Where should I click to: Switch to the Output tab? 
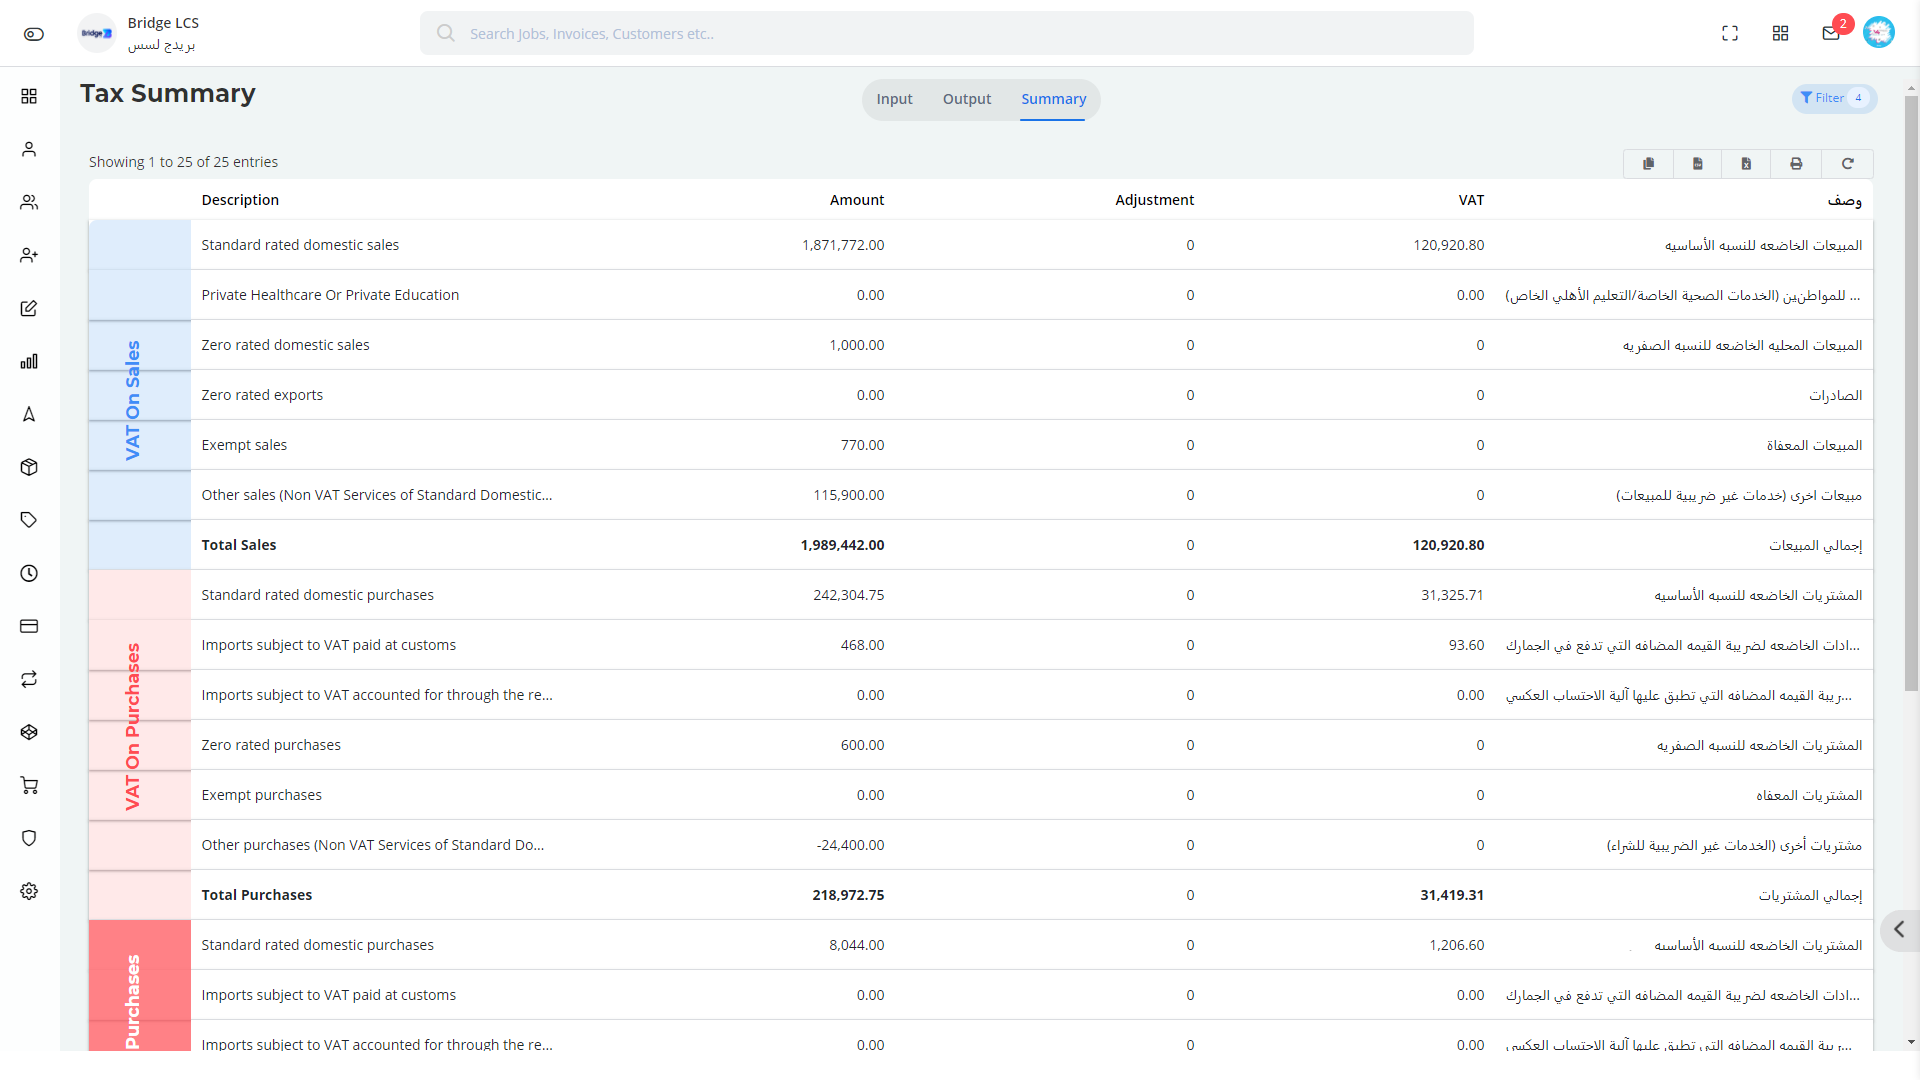[965, 98]
